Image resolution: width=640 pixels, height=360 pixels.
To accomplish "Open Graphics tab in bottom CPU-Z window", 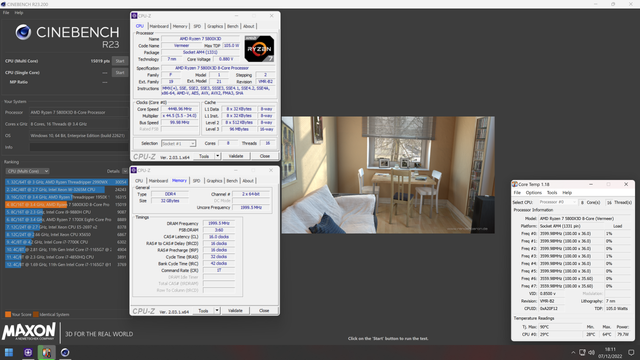I will tap(214, 181).
